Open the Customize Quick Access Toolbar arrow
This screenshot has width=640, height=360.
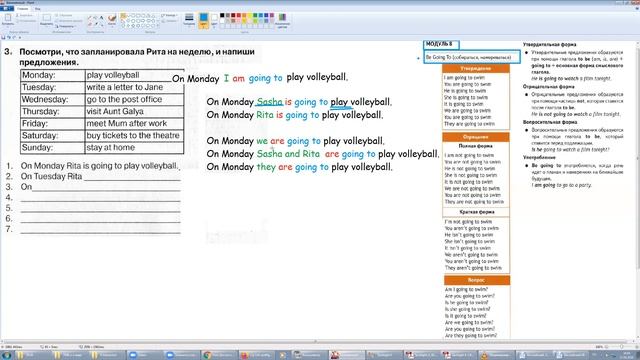tap(19, 37)
